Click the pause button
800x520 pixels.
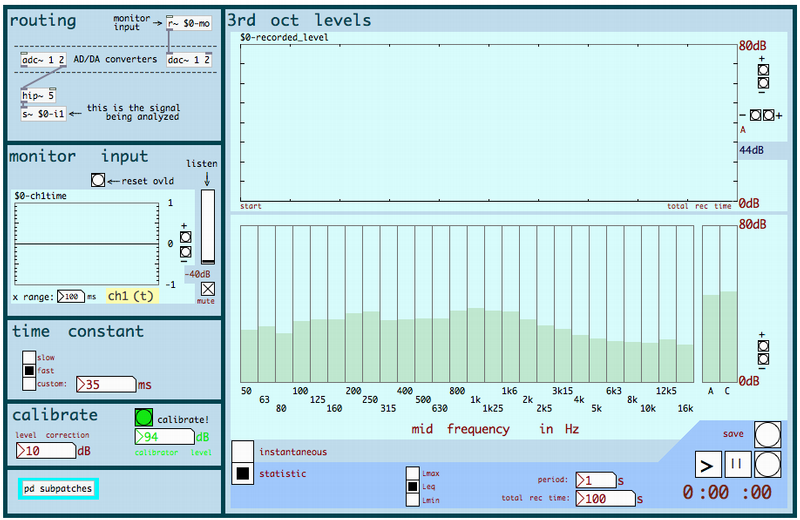(x=738, y=464)
